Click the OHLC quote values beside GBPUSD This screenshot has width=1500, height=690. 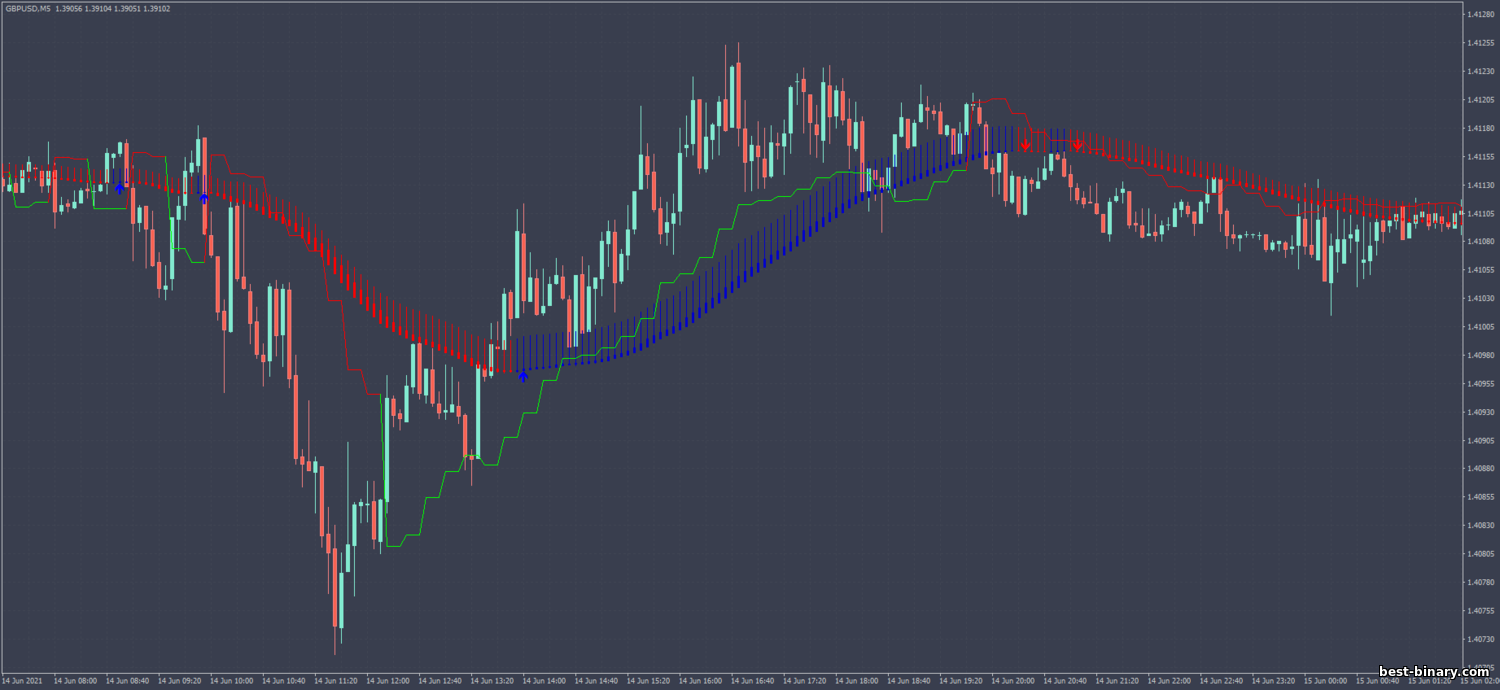click(113, 8)
